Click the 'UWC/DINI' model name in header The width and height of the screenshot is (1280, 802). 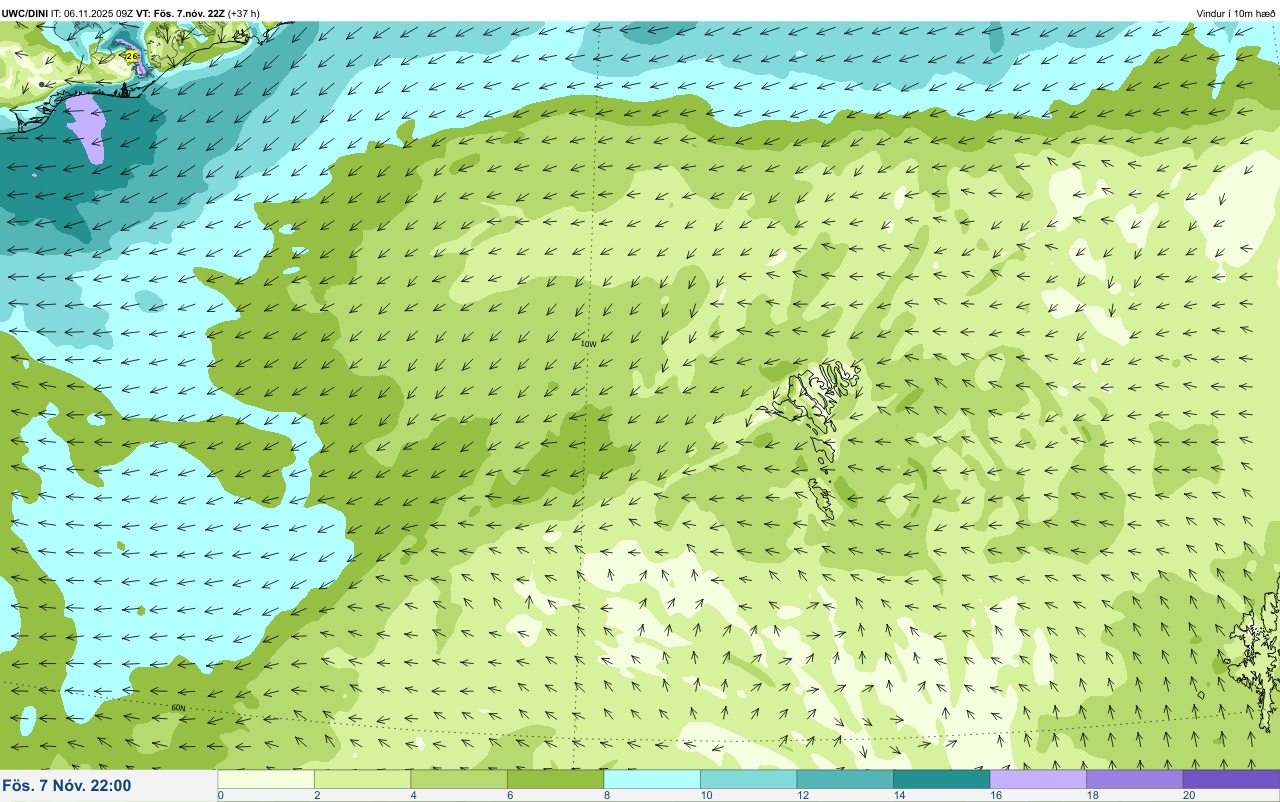coord(25,13)
